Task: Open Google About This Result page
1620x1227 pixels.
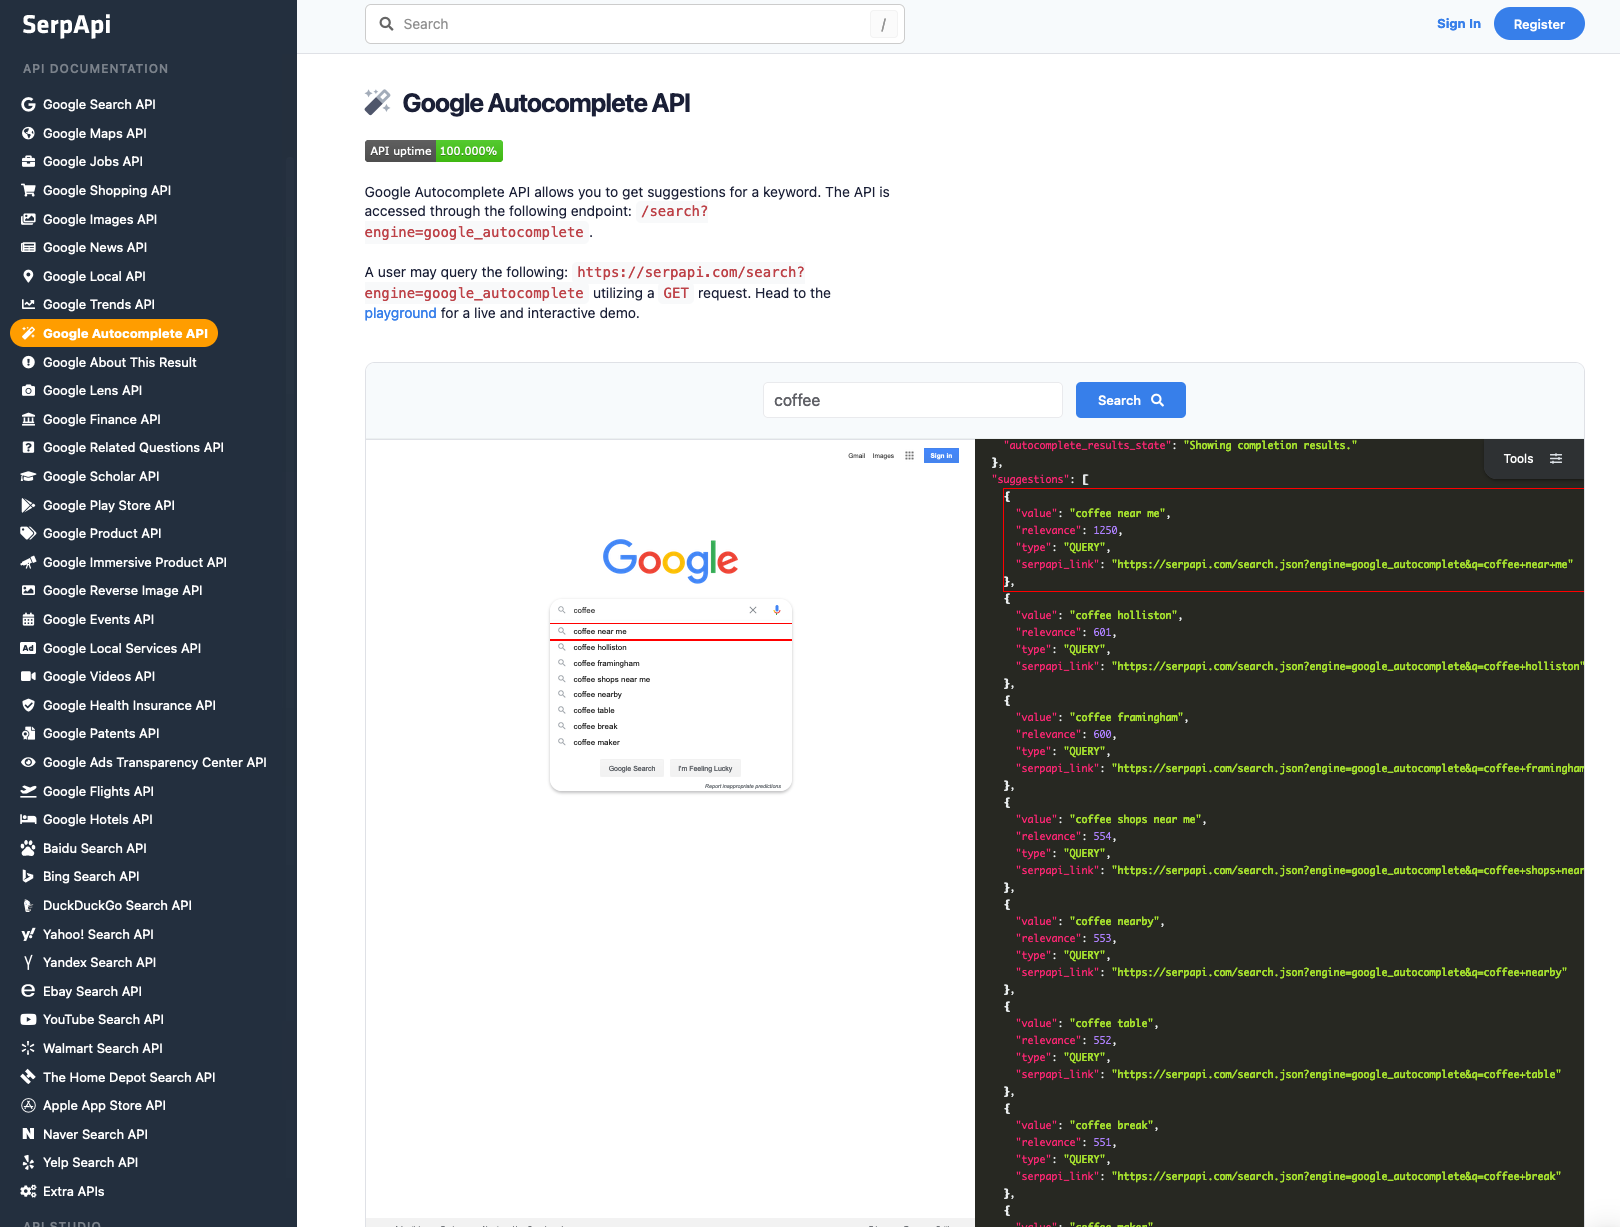Action: point(120,362)
